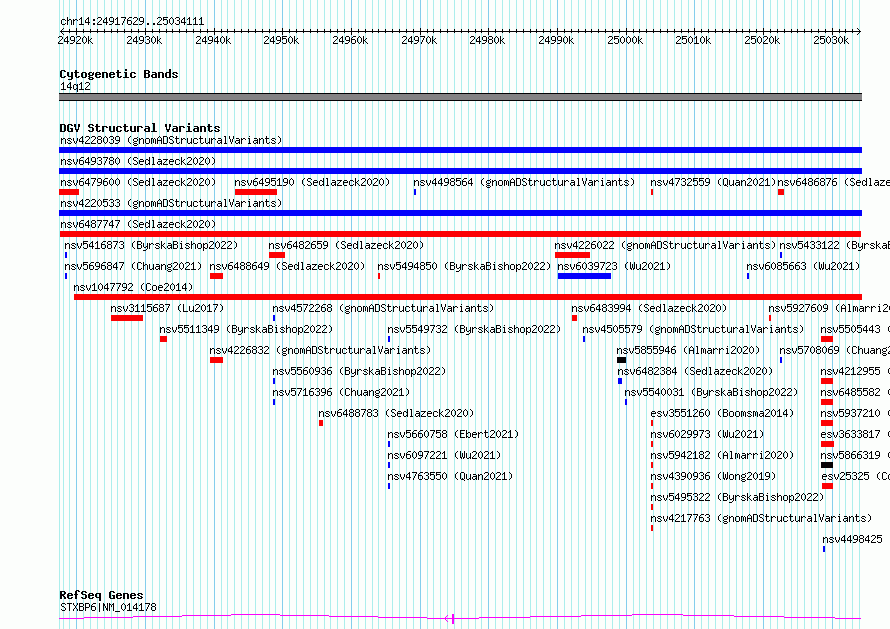Click the red bar under nsv3115687 Lu2017
This screenshot has height=629, width=890.
(x=127, y=318)
